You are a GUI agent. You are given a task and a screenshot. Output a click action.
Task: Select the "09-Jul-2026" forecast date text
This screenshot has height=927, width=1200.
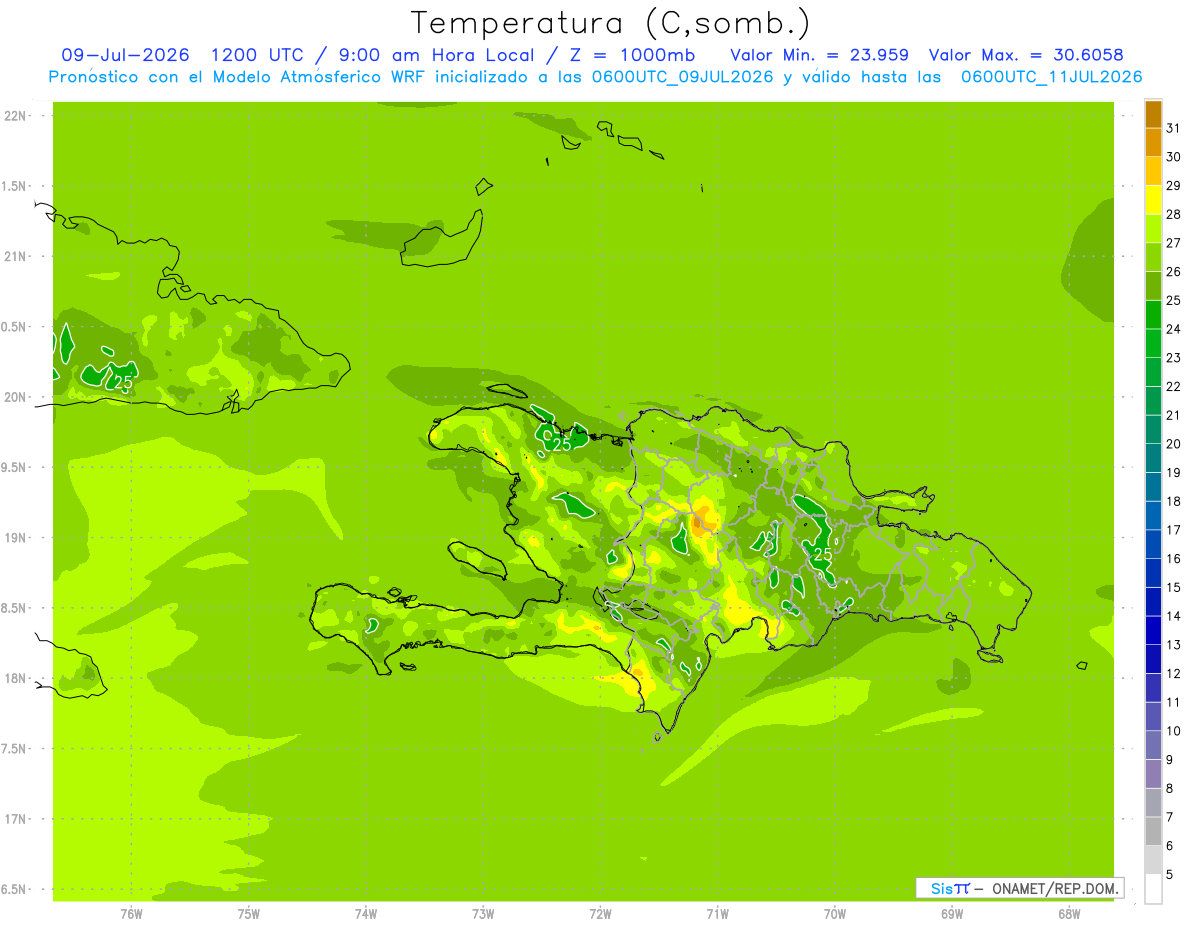(126, 55)
